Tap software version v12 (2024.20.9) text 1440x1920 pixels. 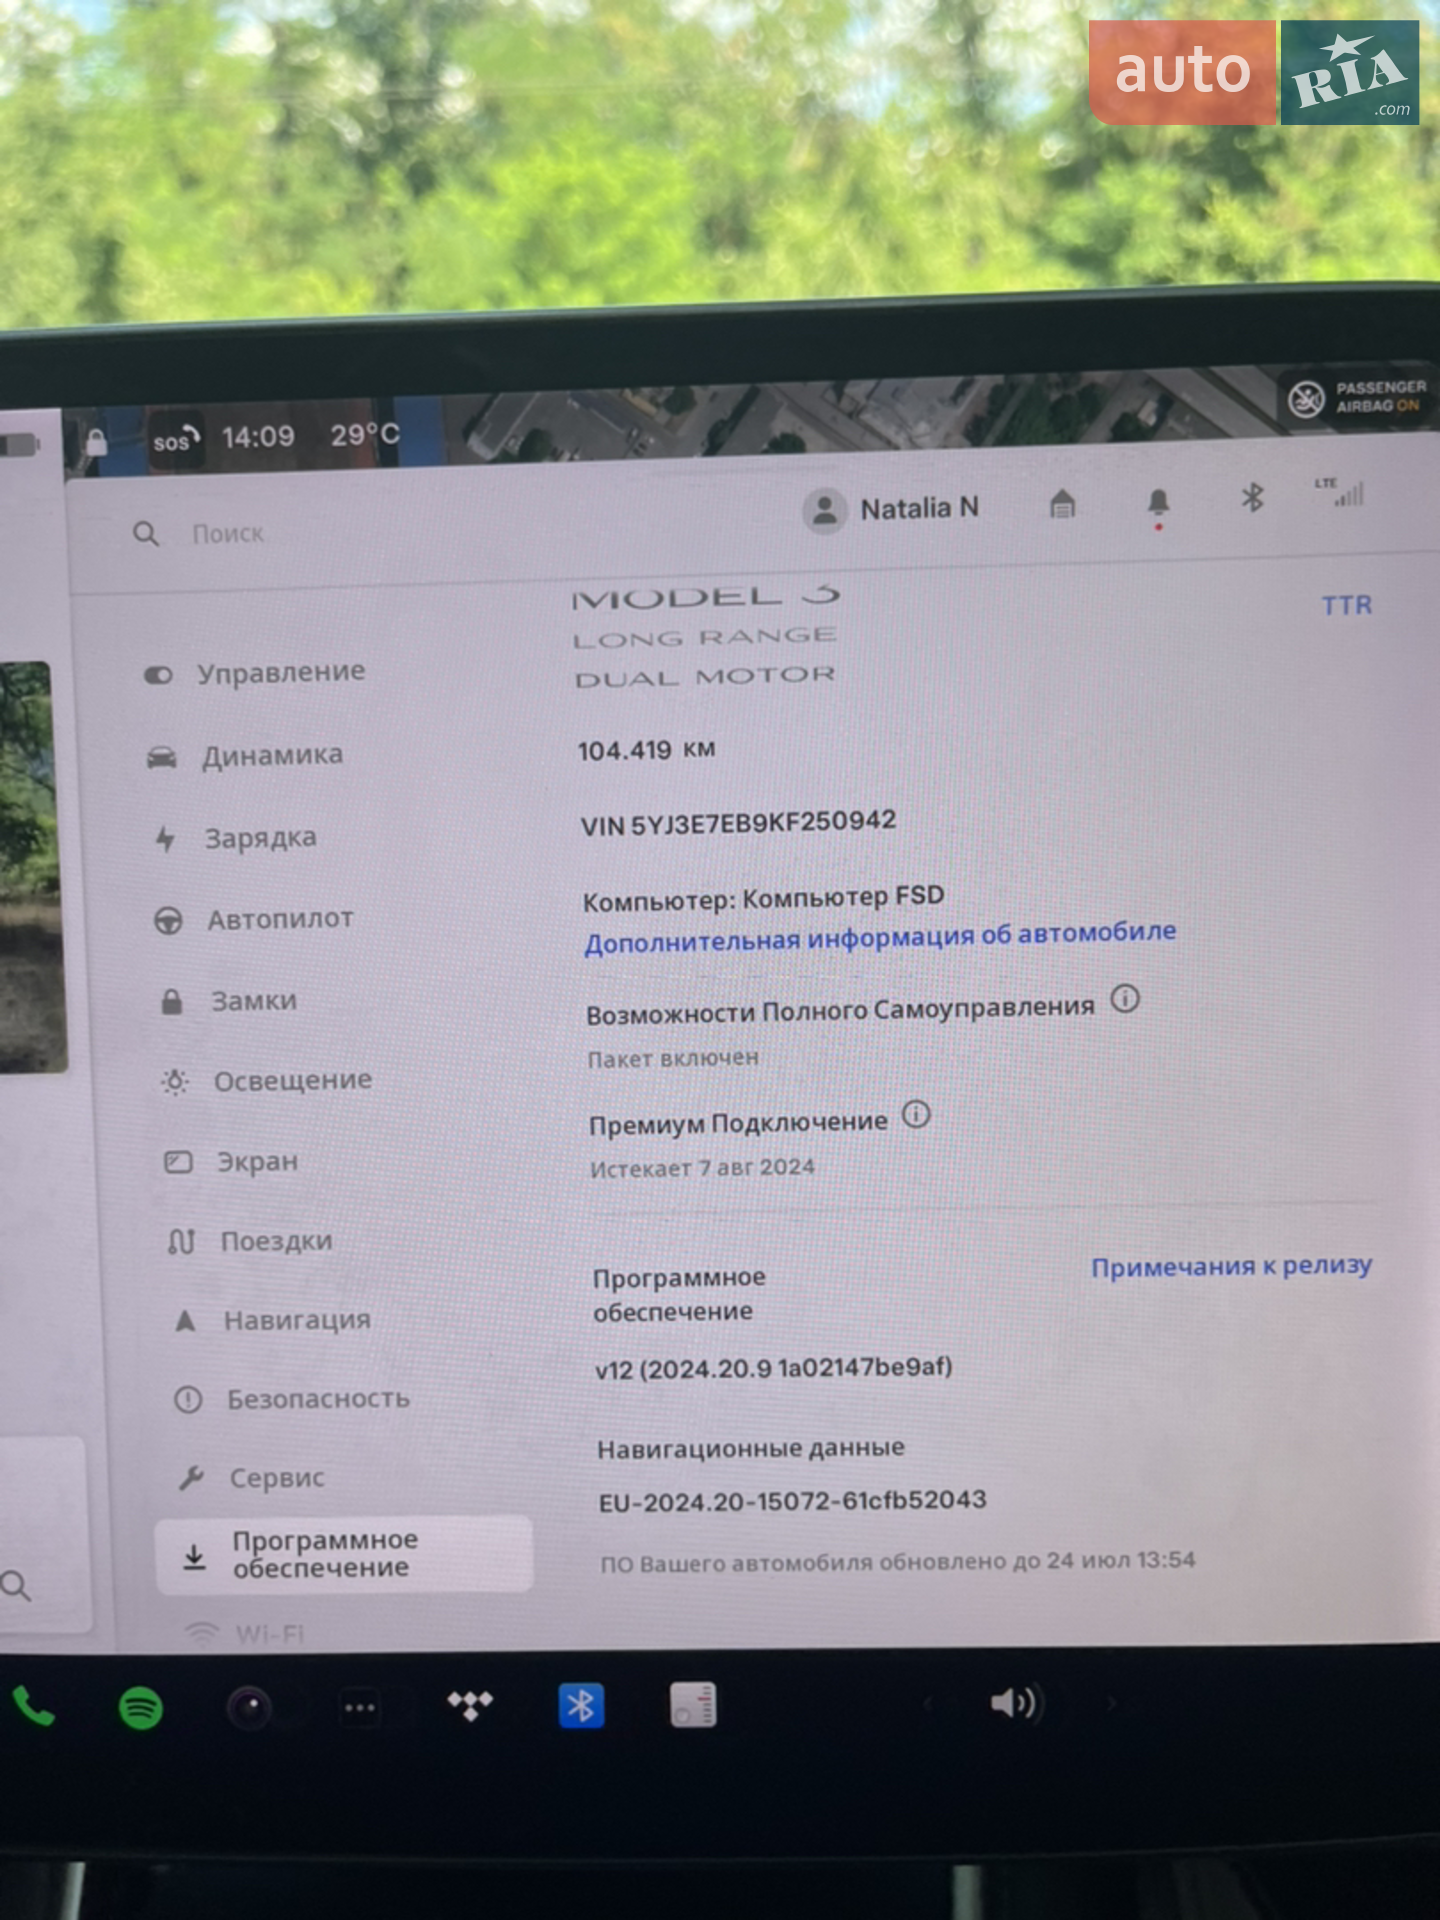point(773,1368)
